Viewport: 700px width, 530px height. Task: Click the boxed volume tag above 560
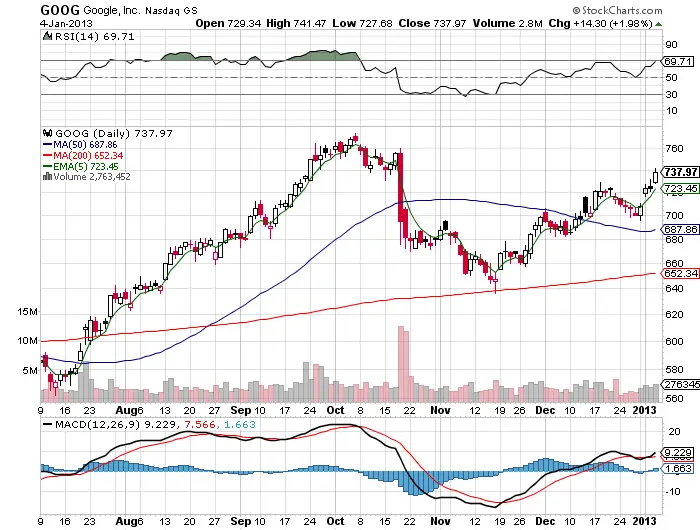pyautogui.click(x=682, y=384)
